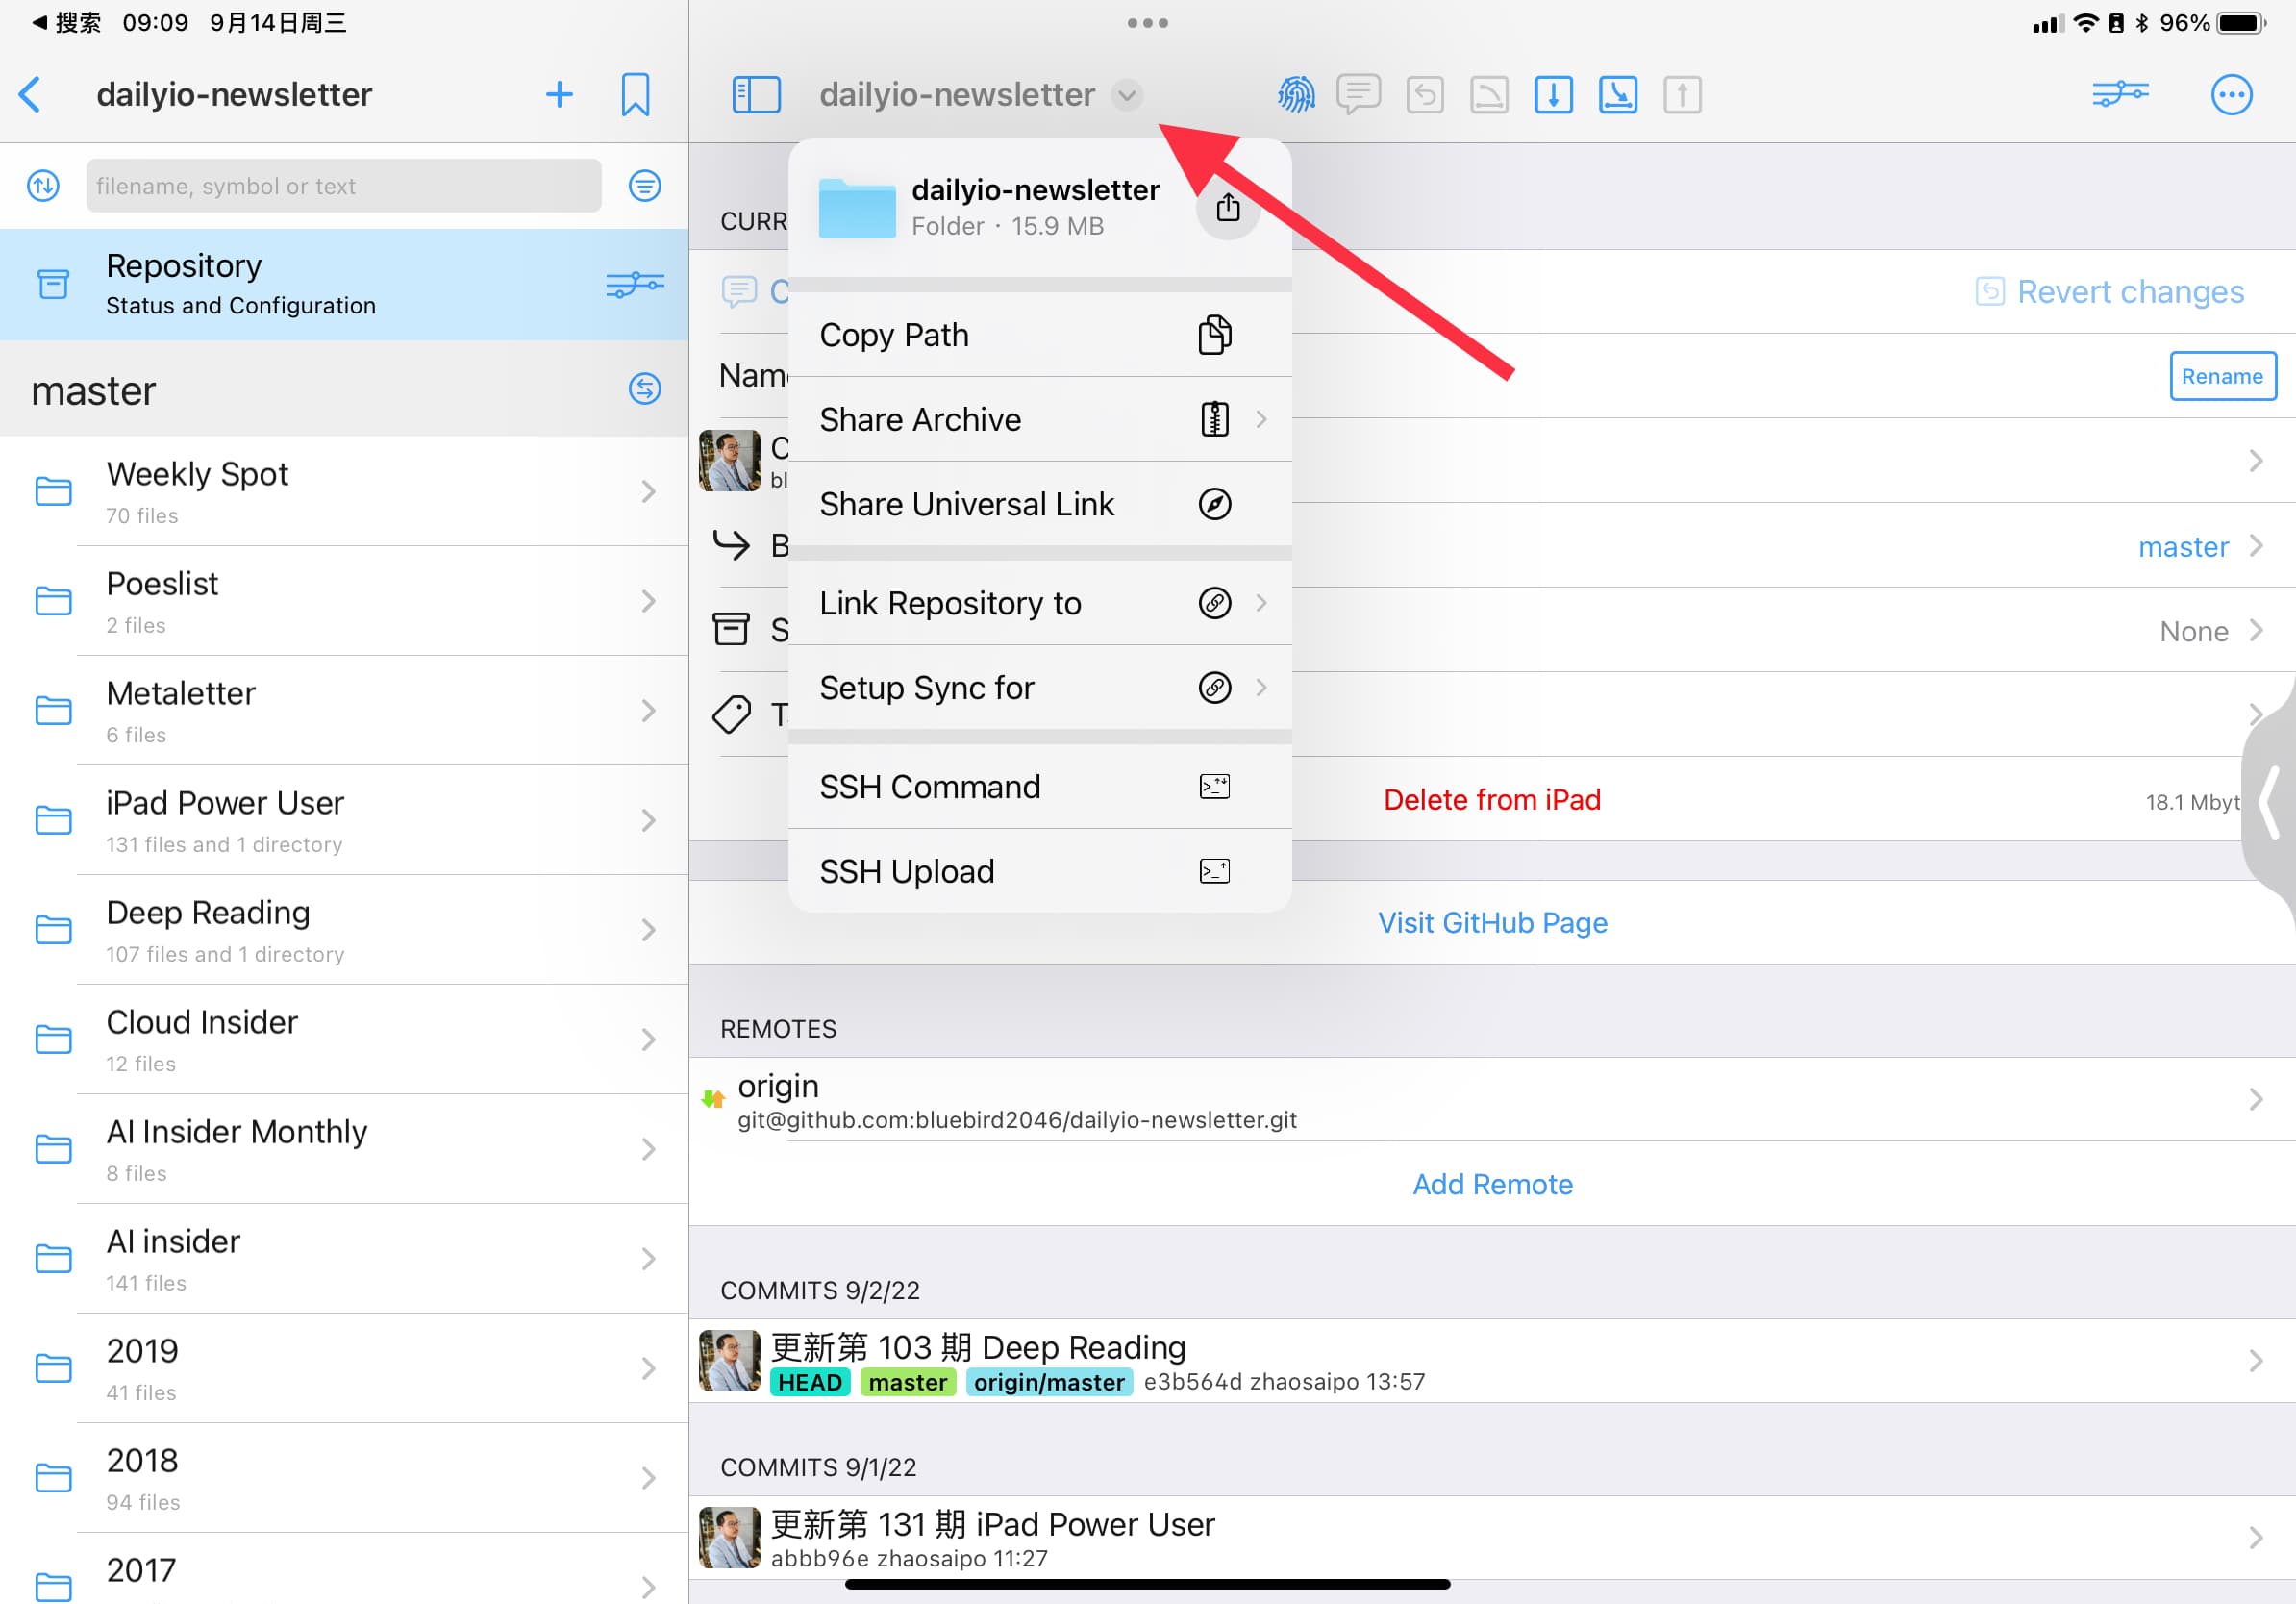Tap Delete from iPad

[1492, 799]
